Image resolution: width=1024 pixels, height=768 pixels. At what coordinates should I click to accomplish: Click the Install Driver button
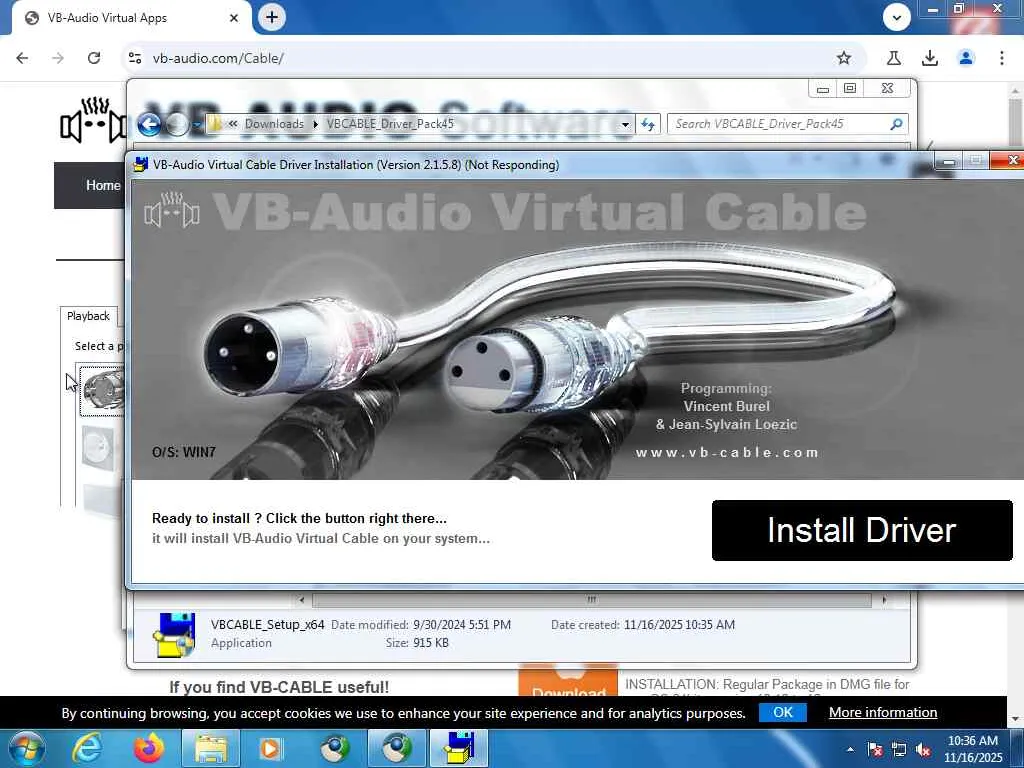pos(862,530)
